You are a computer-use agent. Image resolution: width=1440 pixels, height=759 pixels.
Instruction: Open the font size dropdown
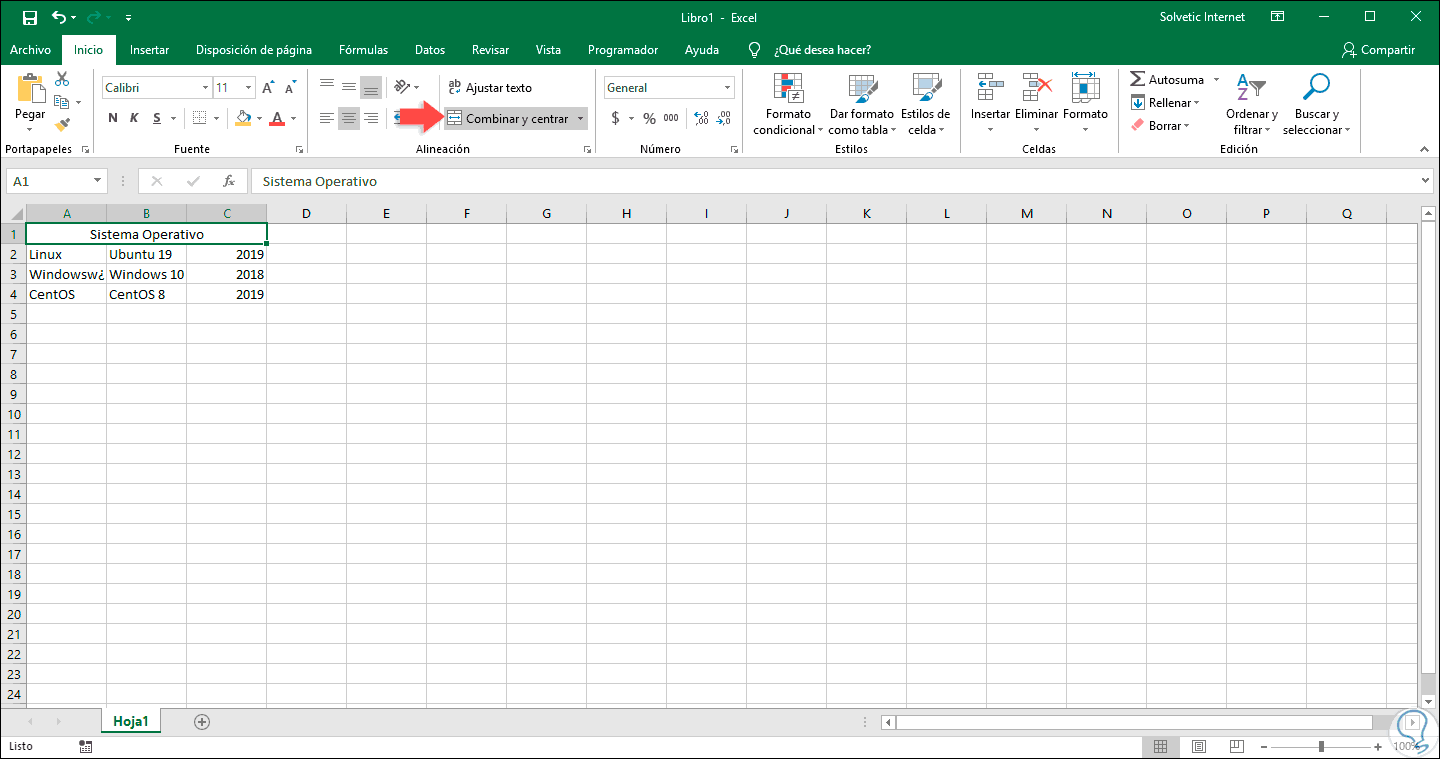(x=249, y=88)
